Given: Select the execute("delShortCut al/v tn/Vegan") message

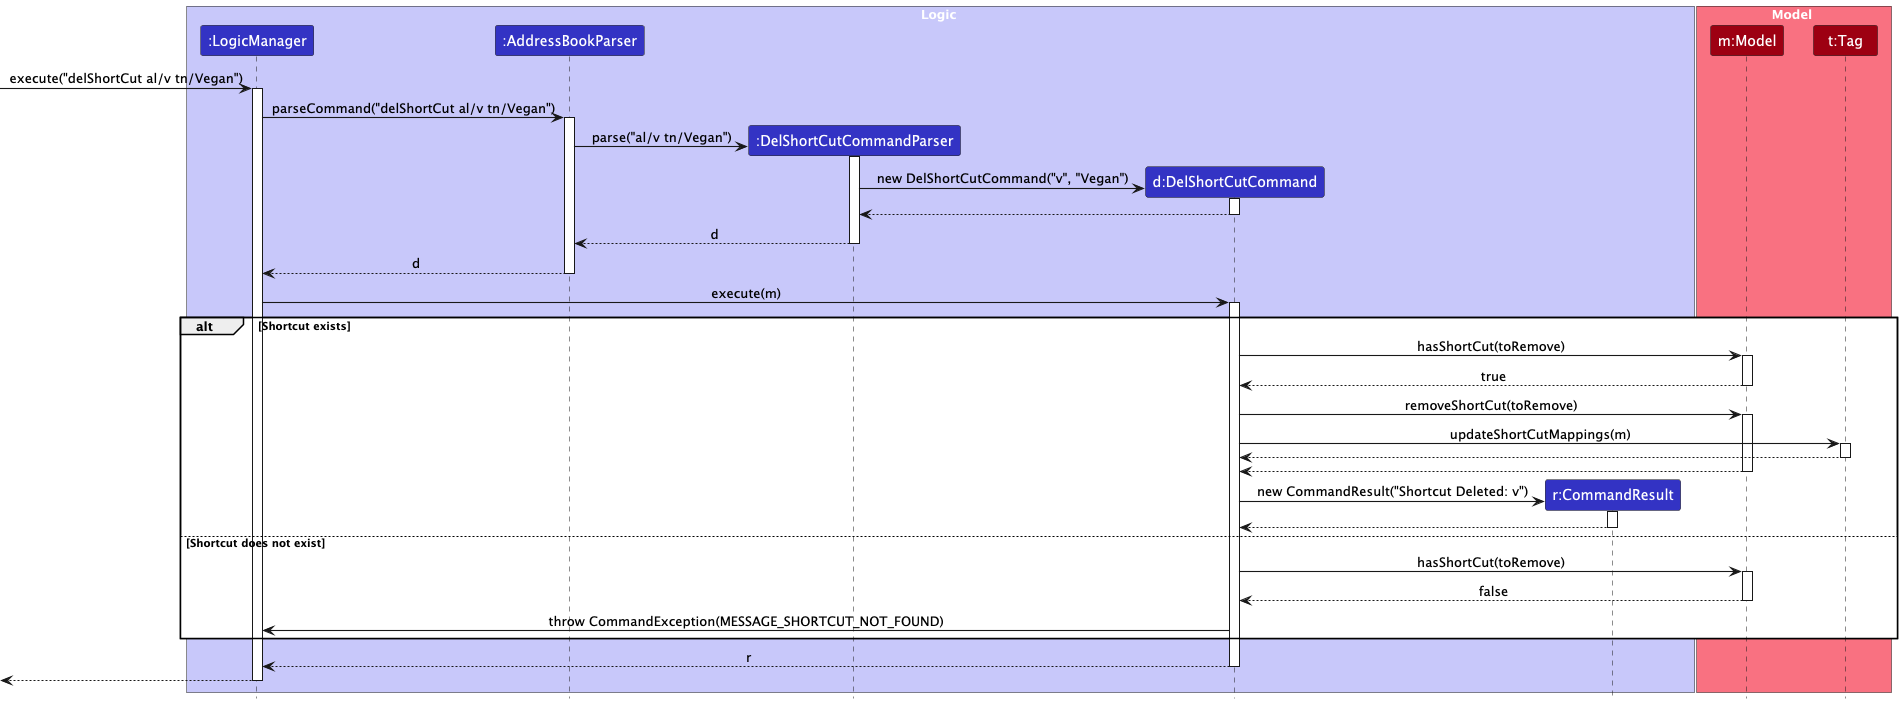Looking at the screenshot, I should 126,79.
